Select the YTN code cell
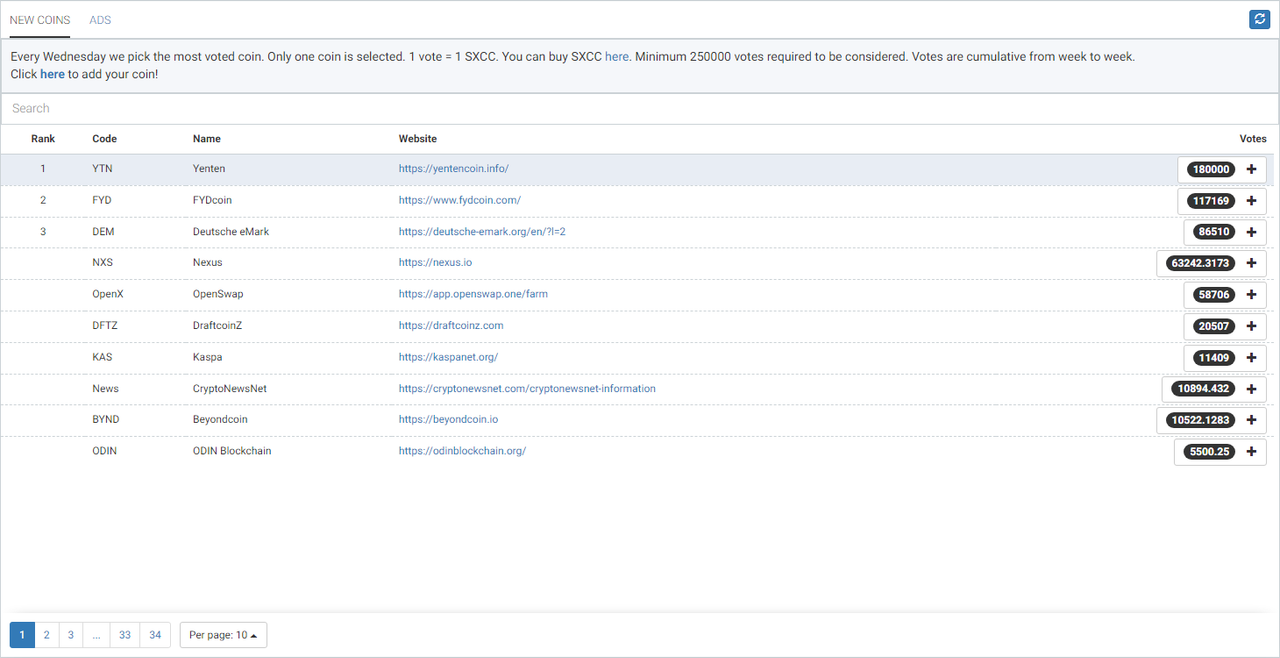Viewport: 1280px width, 658px height. click(x=102, y=169)
